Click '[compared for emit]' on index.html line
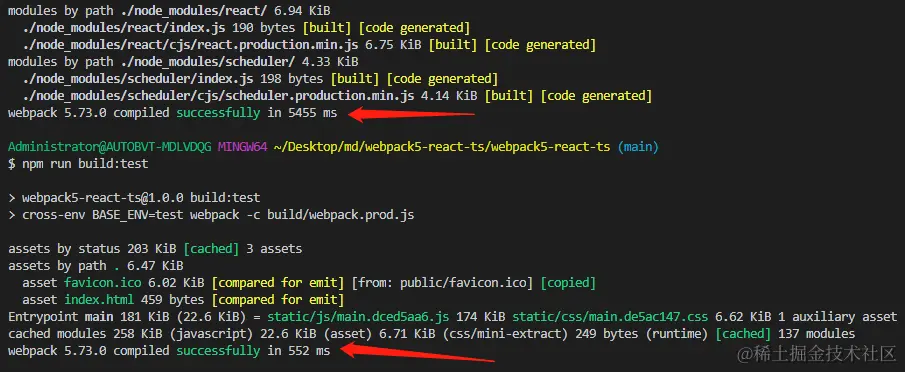This screenshot has height=372, width=905. pyautogui.click(x=278, y=300)
